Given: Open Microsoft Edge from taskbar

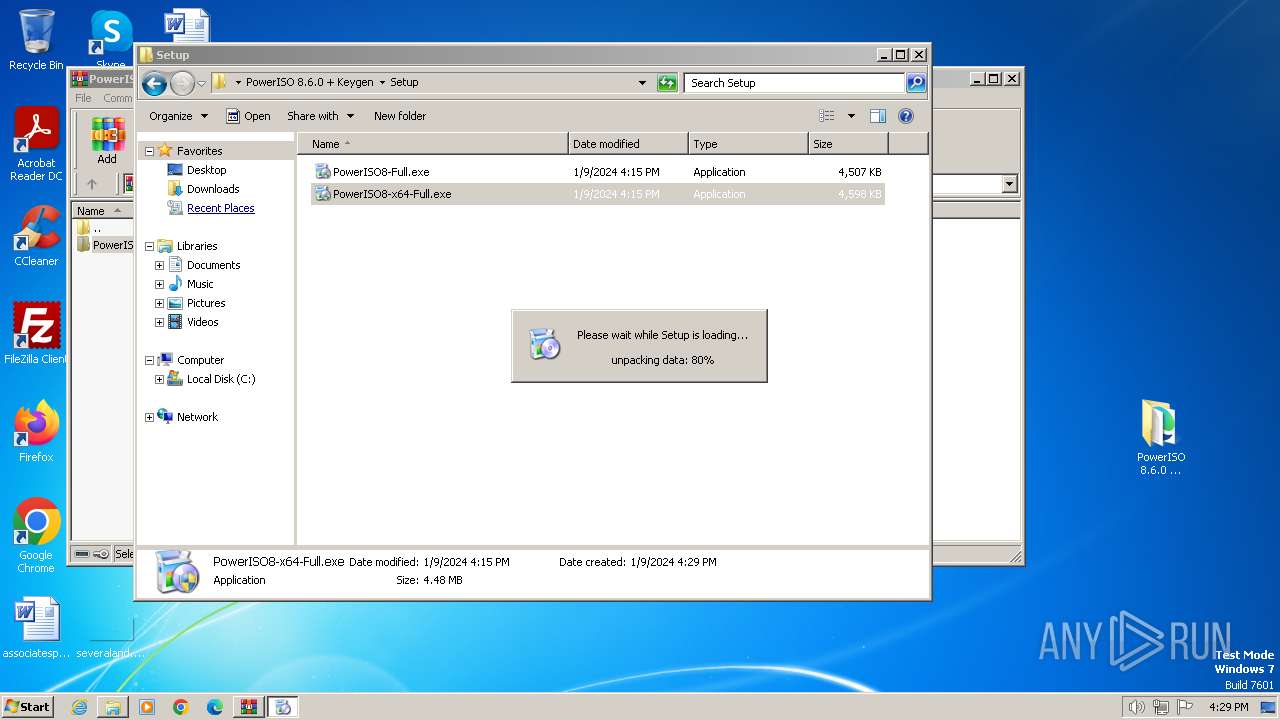Looking at the screenshot, I should (x=215, y=707).
